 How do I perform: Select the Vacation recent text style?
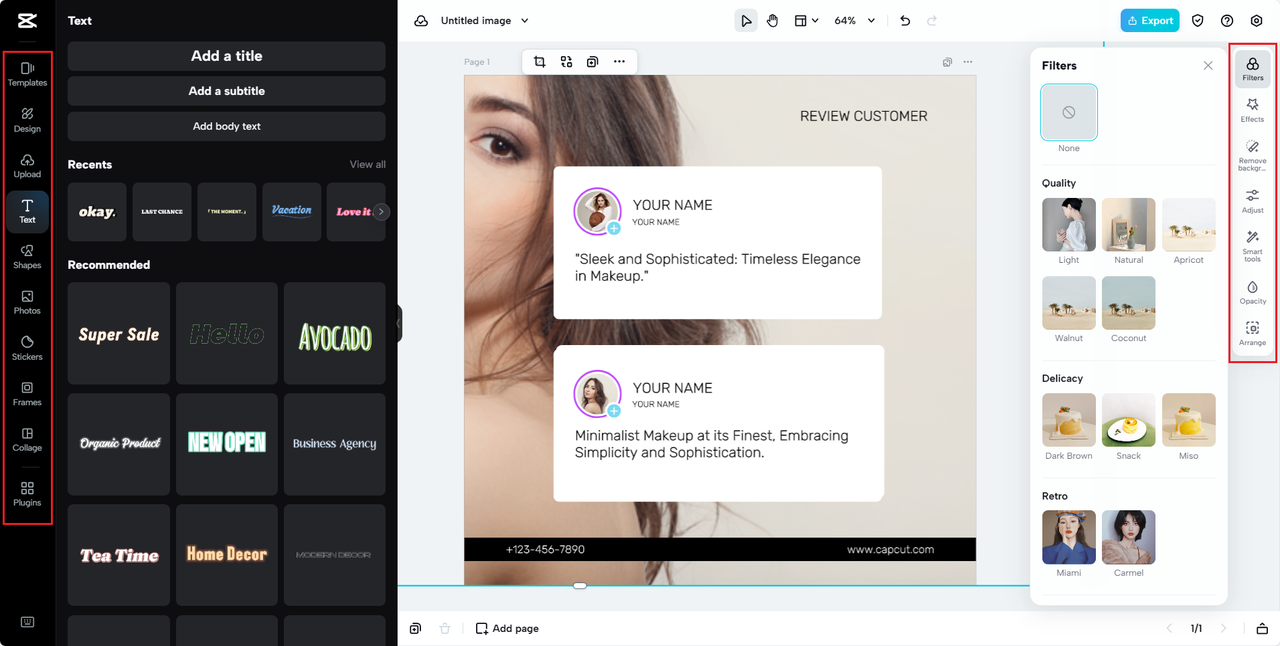click(292, 212)
